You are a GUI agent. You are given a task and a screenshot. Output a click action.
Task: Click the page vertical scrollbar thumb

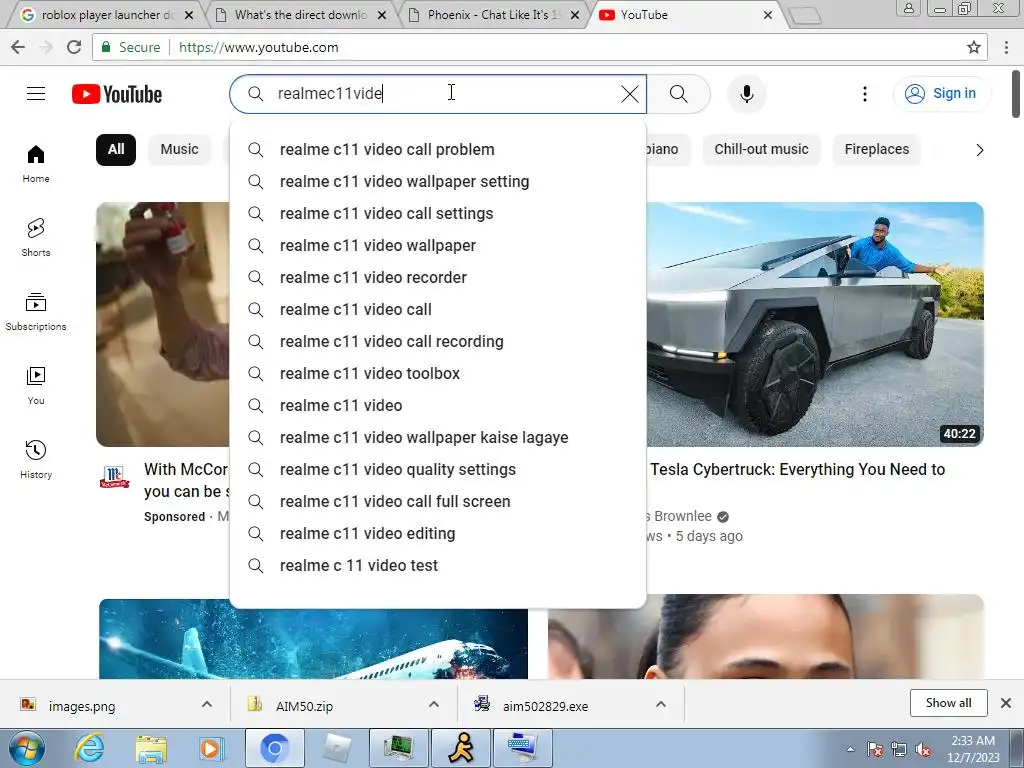1016,93
